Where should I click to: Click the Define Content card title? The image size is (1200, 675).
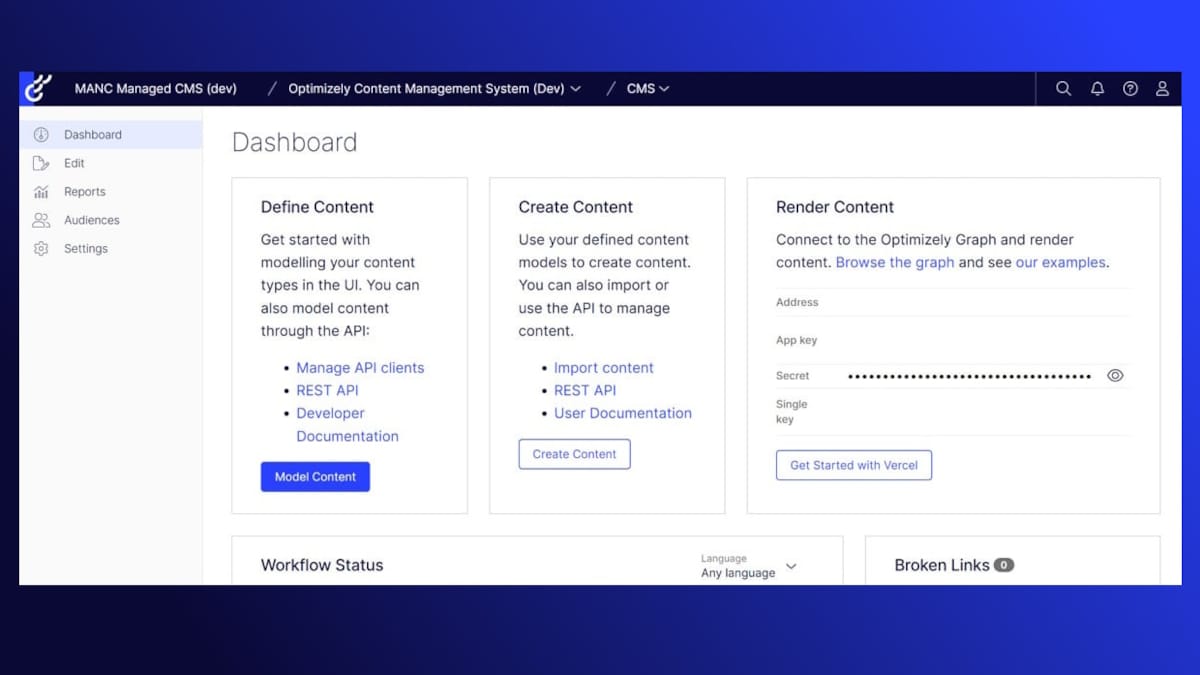click(317, 207)
